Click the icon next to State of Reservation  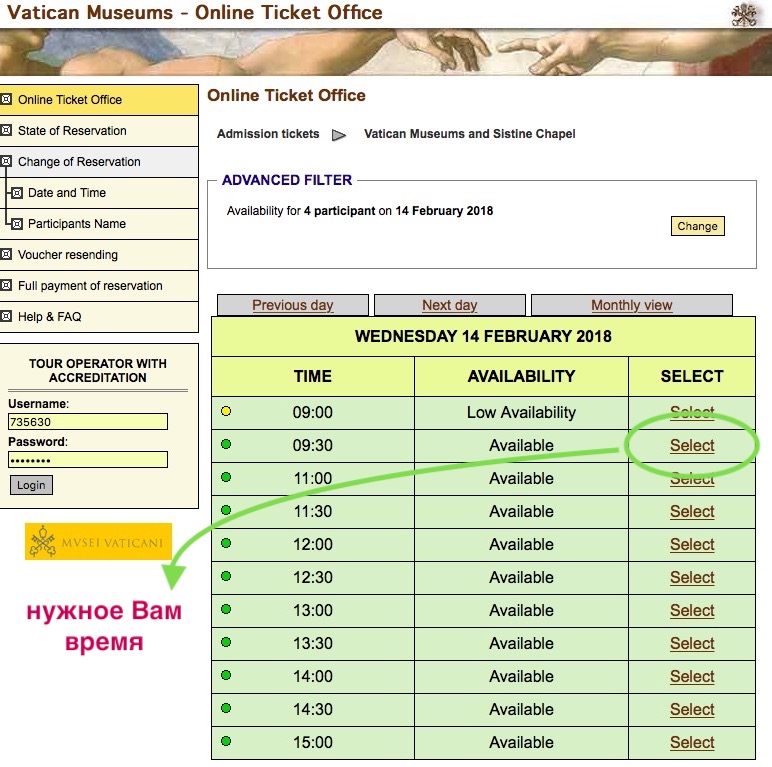coord(7,130)
